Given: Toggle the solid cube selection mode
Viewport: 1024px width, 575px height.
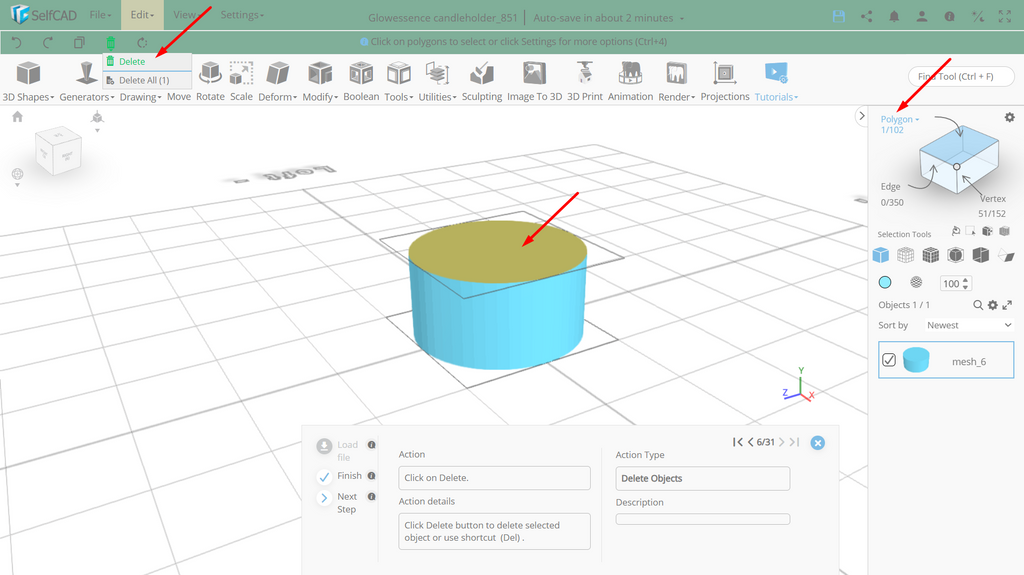Looking at the screenshot, I should point(880,255).
